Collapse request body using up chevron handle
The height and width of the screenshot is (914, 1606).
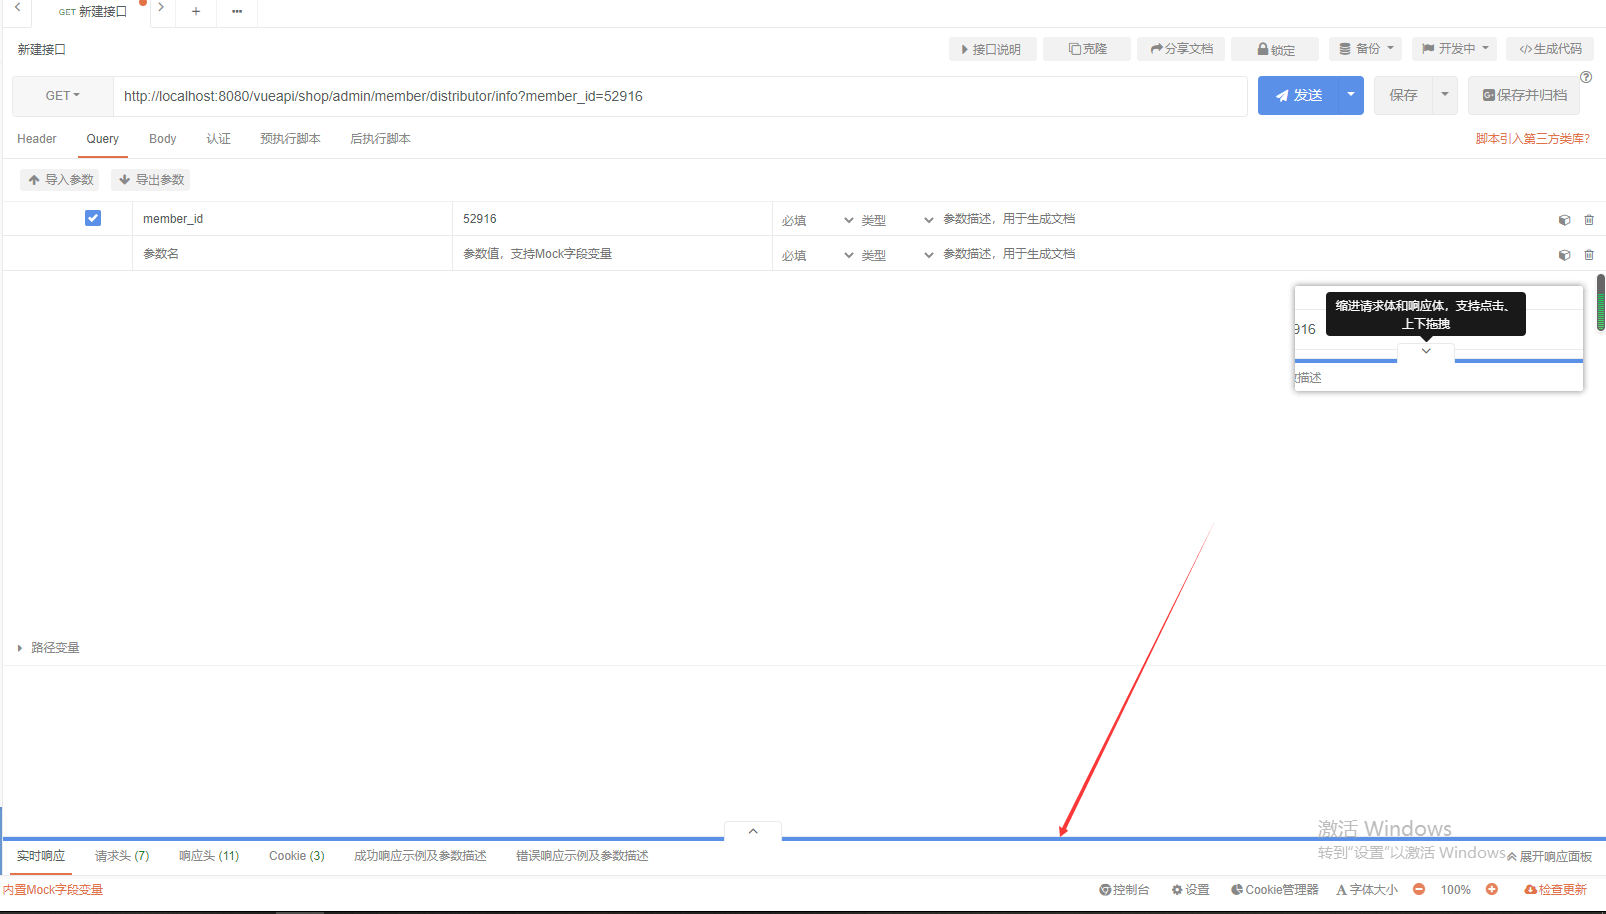753,832
